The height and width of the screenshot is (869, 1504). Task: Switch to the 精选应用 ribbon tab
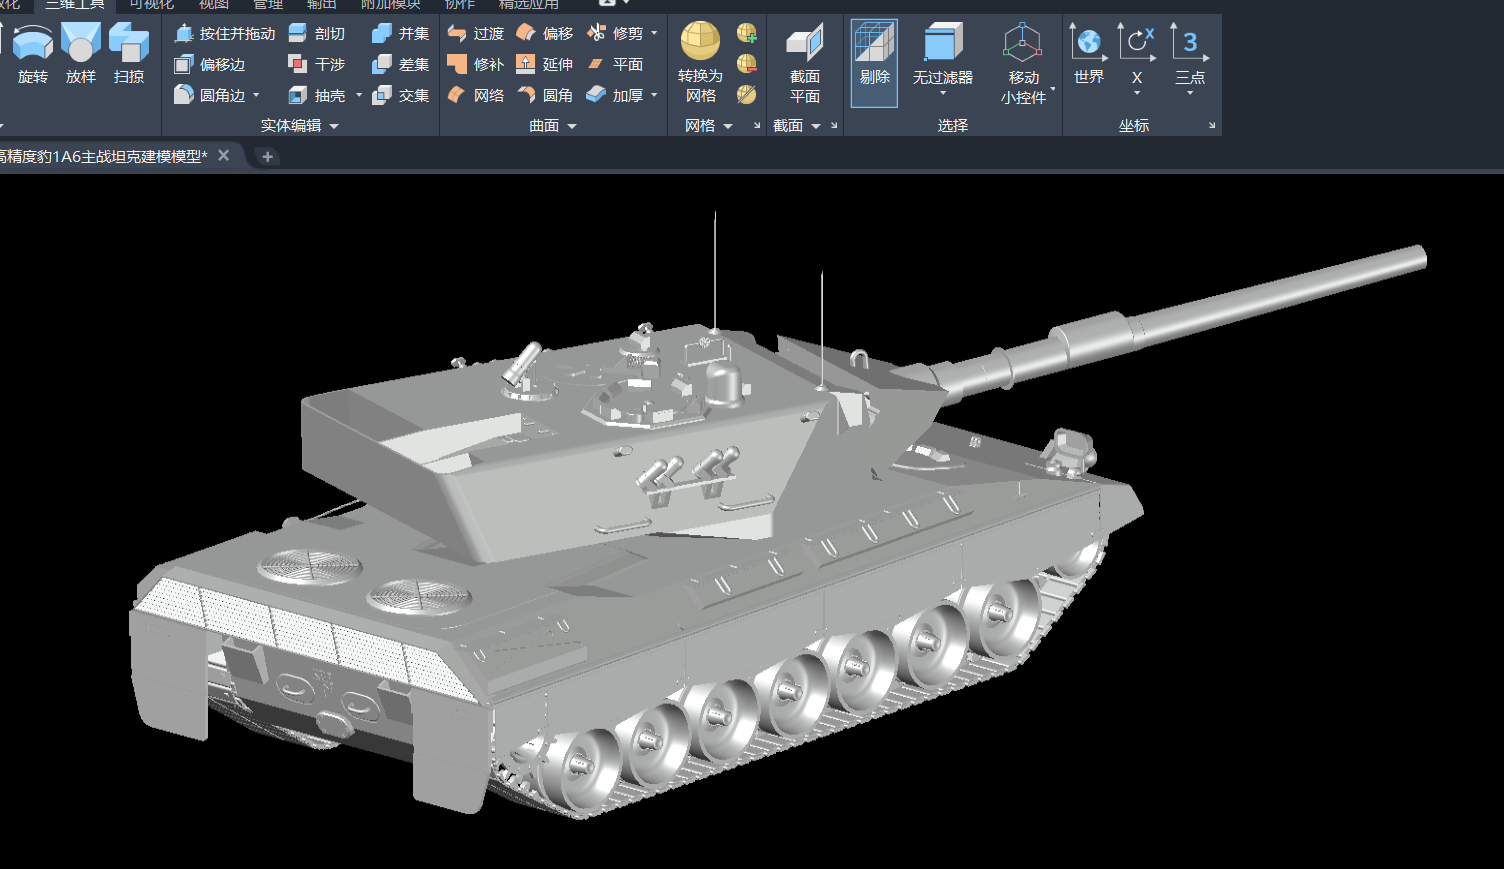coord(529,5)
